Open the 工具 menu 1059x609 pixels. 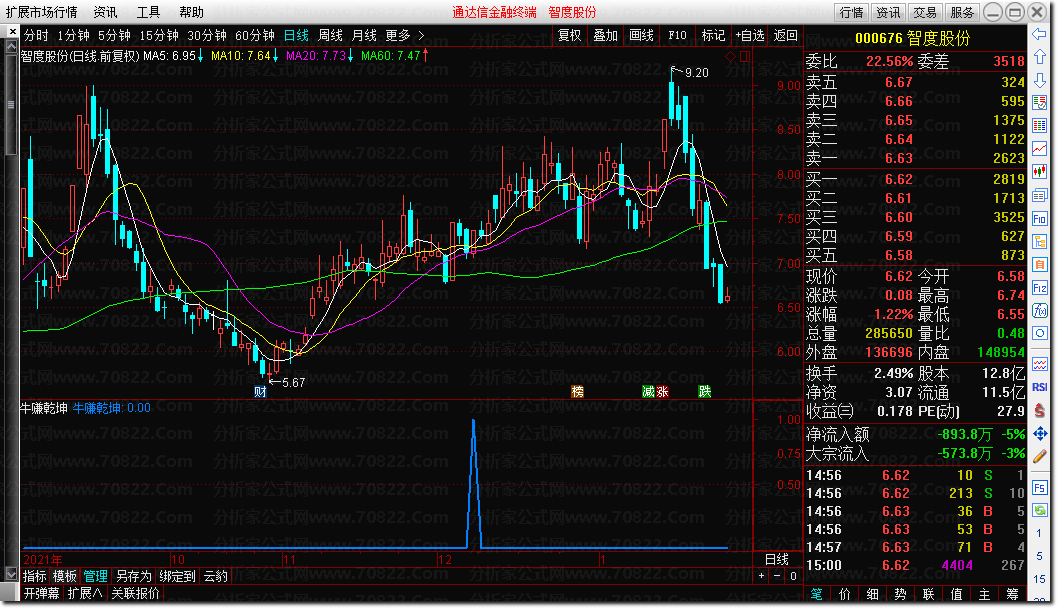click(148, 12)
